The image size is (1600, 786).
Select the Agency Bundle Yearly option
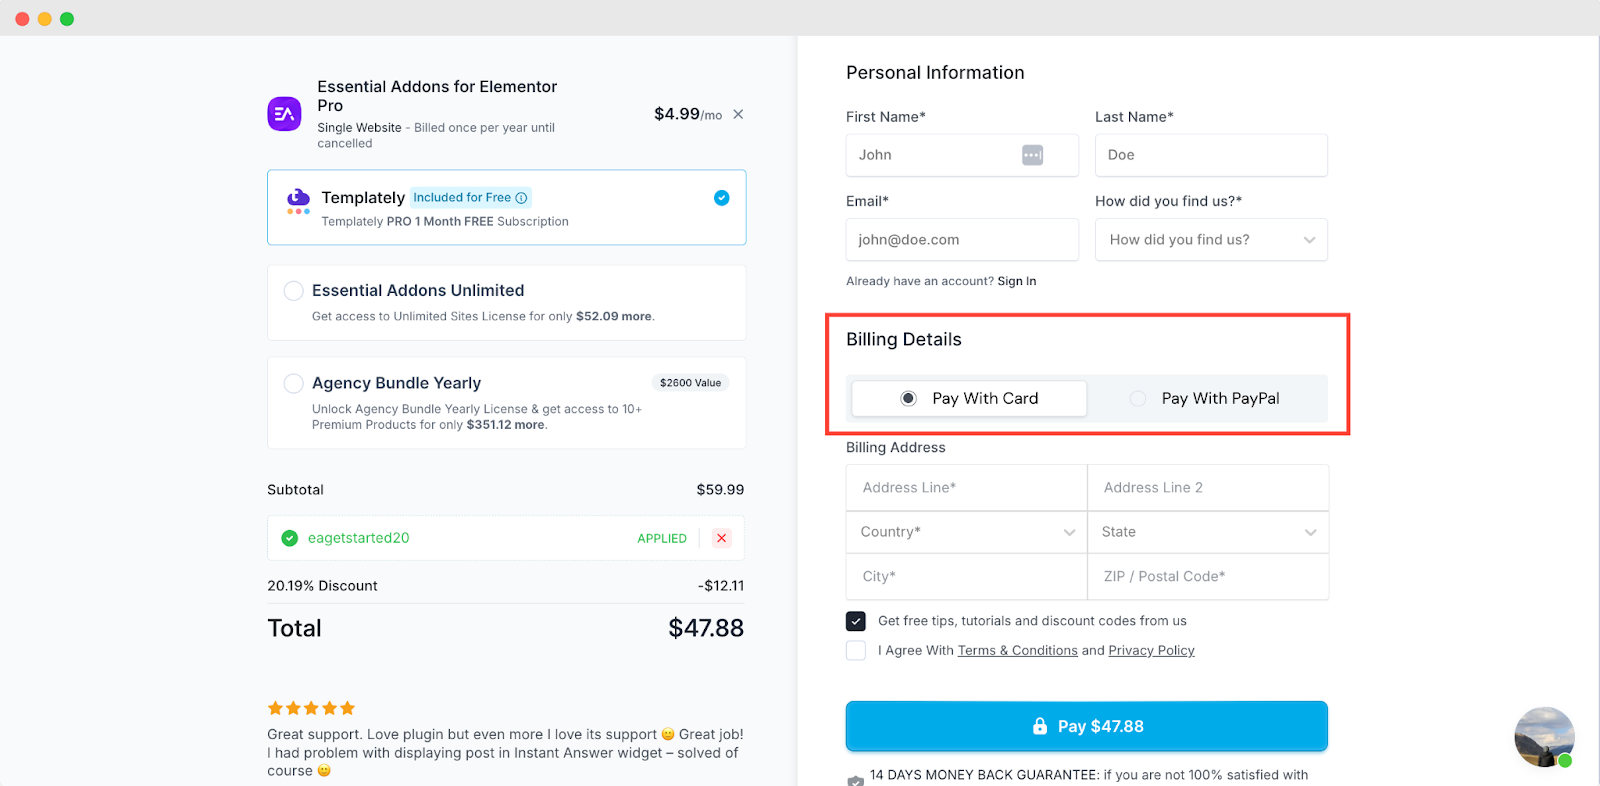click(x=293, y=383)
